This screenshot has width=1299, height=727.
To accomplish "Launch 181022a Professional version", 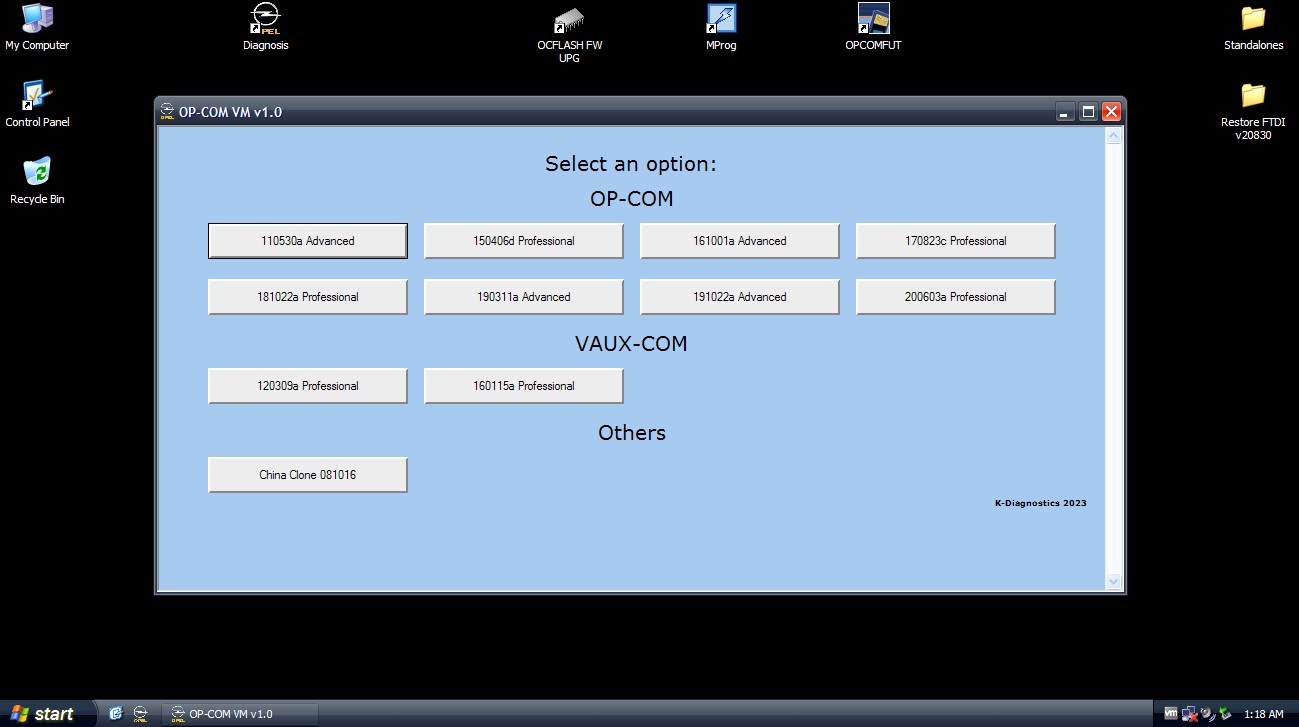I will coord(308,297).
